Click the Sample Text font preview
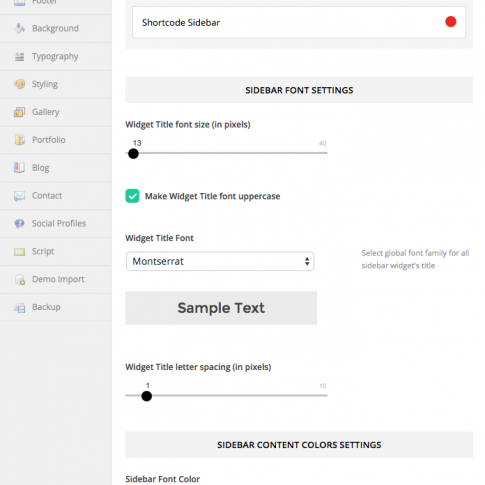The image size is (485, 485). coord(221,308)
